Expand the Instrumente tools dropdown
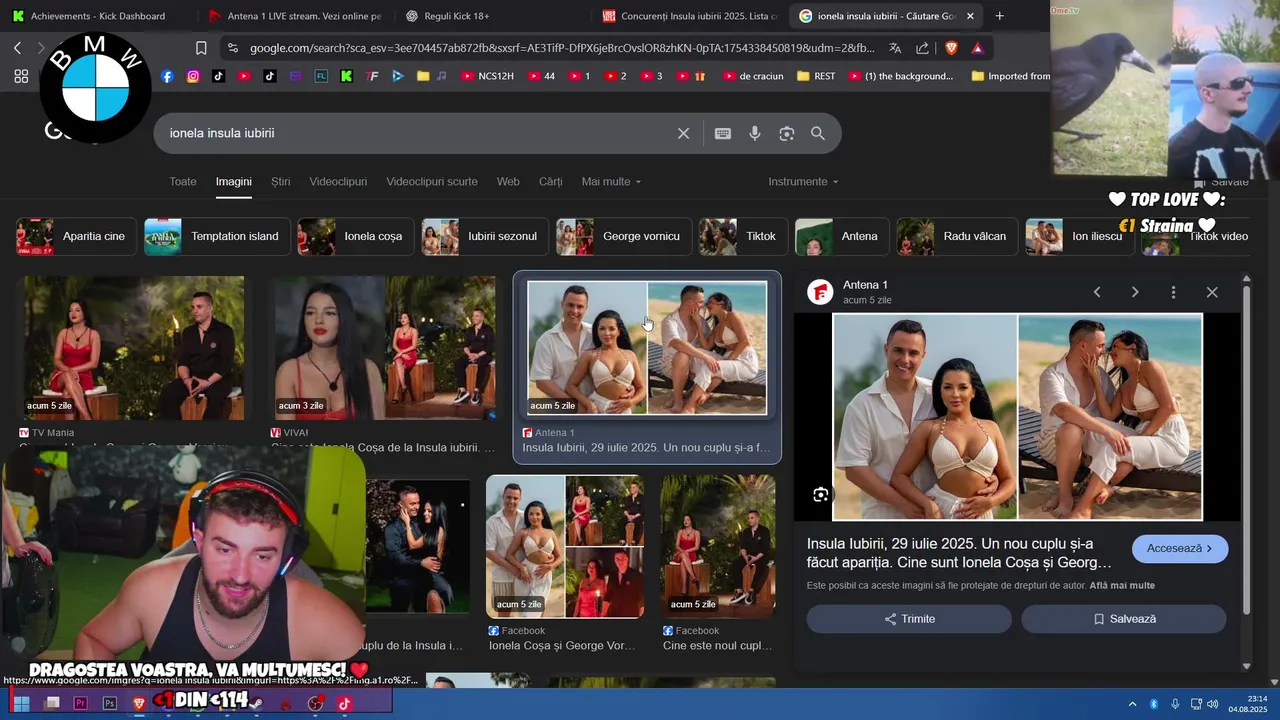The width and height of the screenshot is (1280, 720). point(803,182)
